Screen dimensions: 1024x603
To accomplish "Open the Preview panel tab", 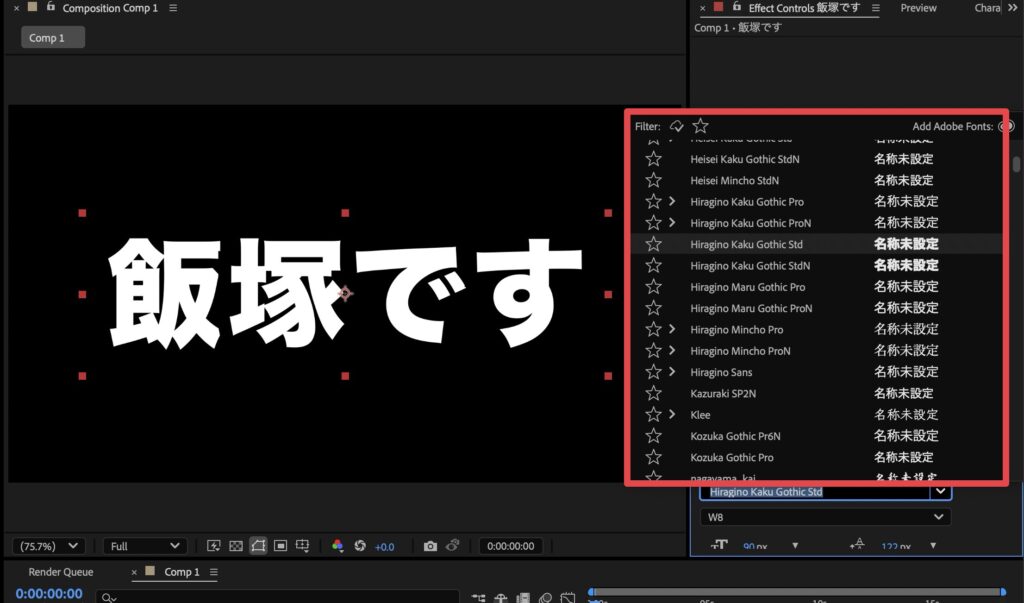I will [x=918, y=8].
